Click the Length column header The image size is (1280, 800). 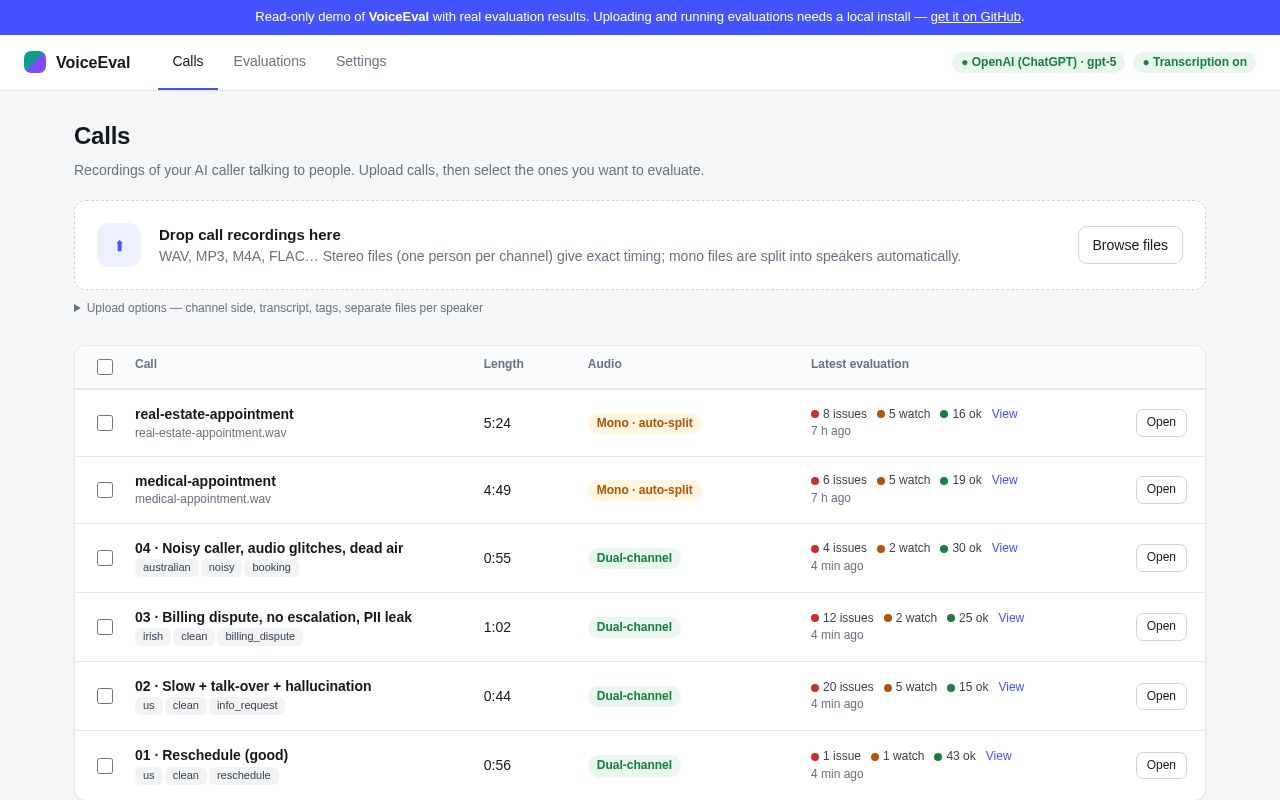(x=504, y=364)
